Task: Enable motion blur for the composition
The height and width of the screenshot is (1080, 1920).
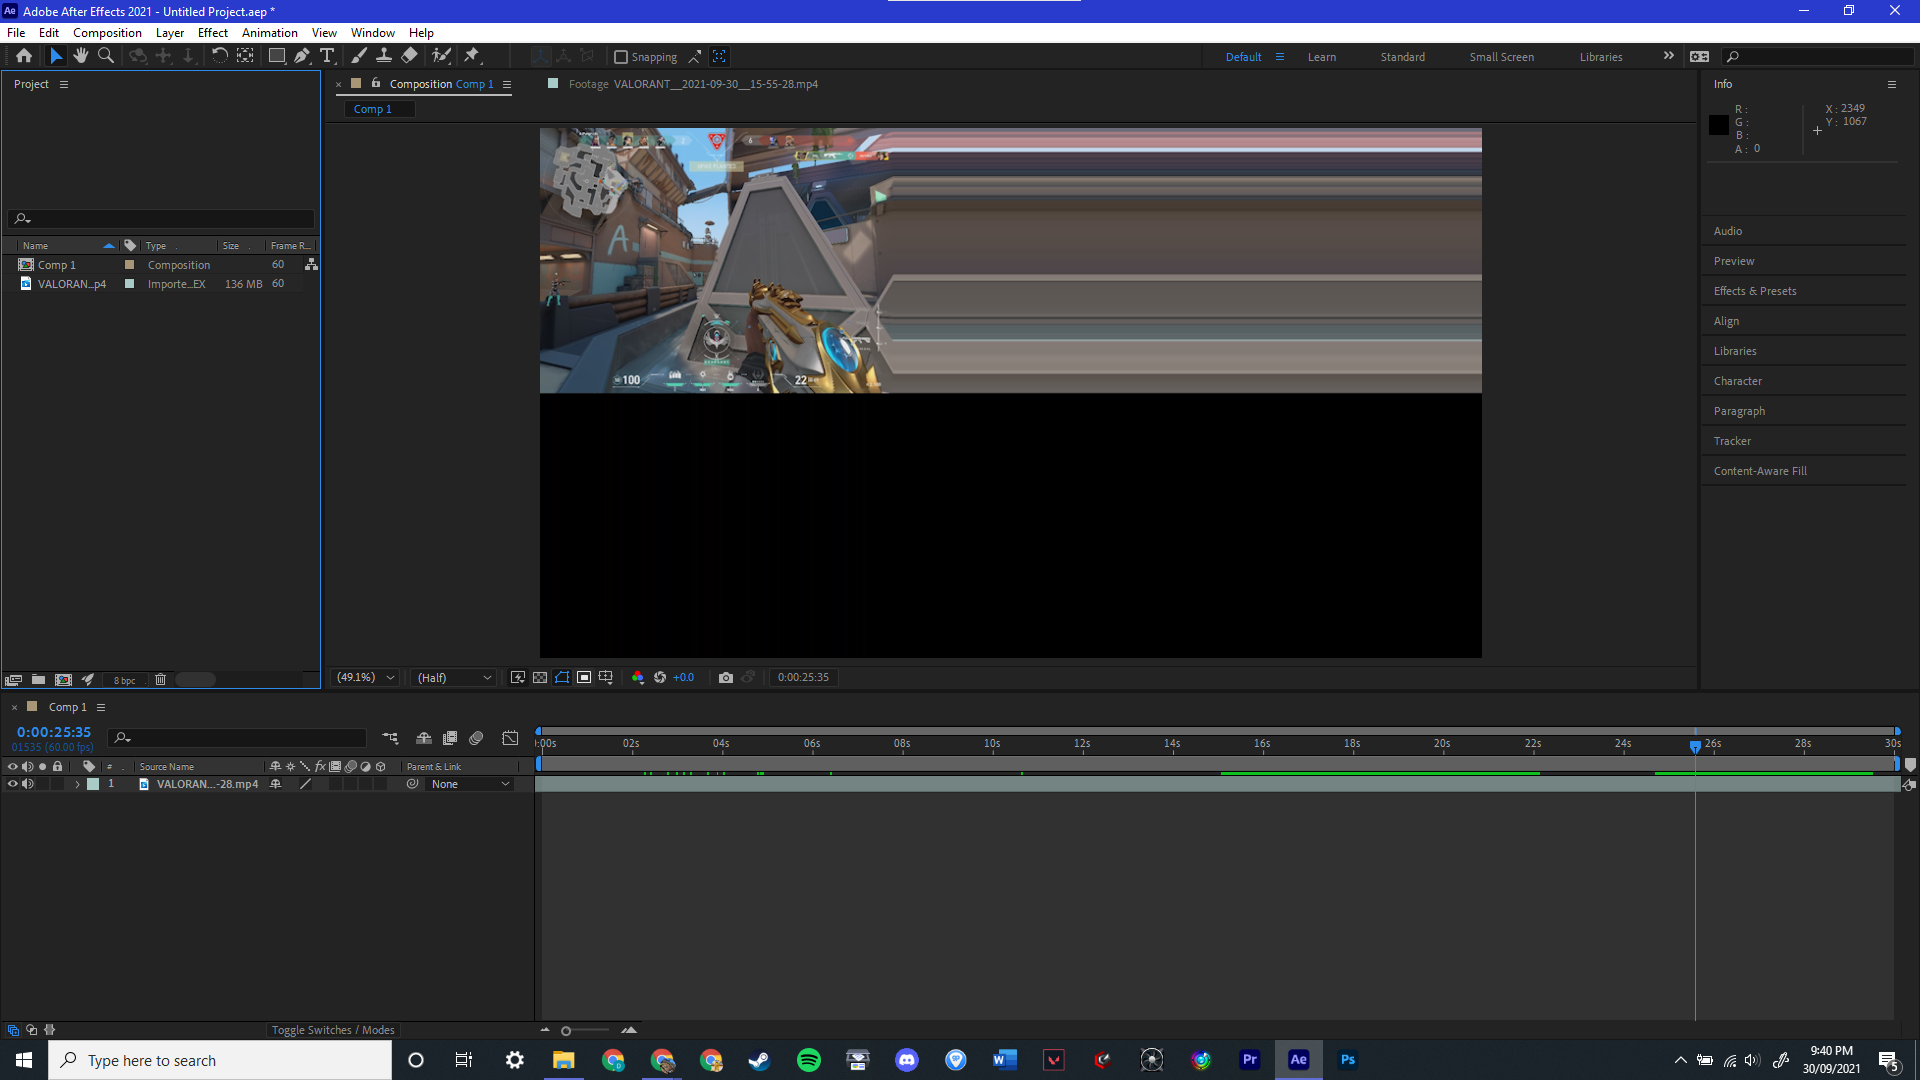Action: click(x=476, y=738)
